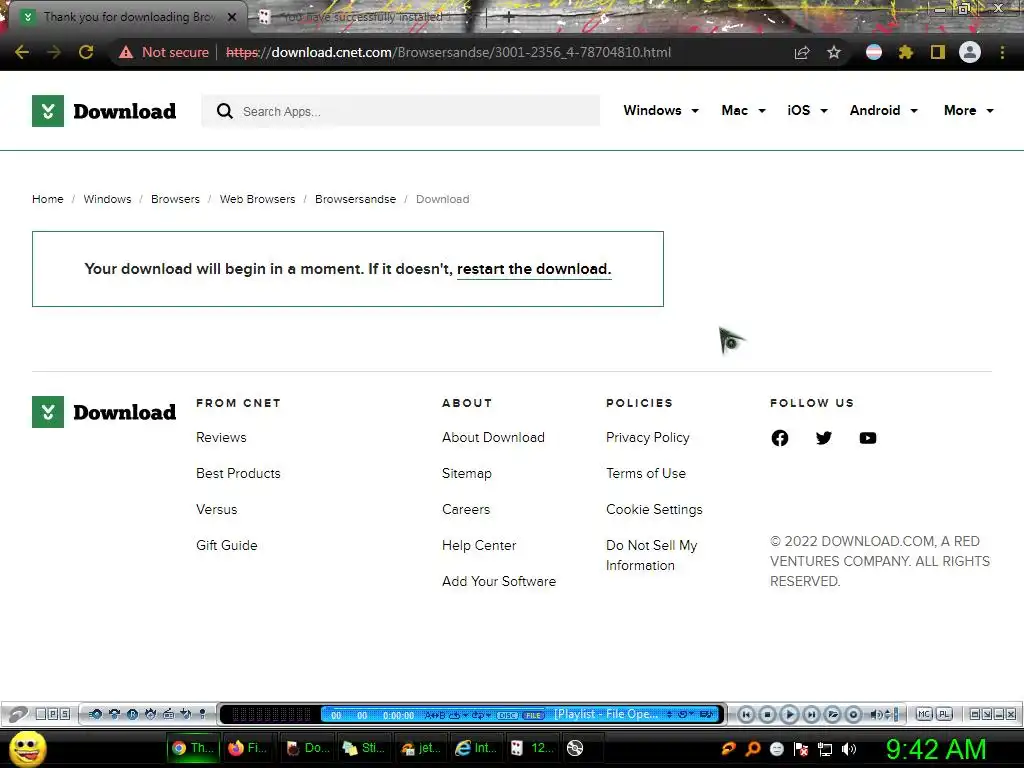Toggle the browser side panel

click(938, 52)
